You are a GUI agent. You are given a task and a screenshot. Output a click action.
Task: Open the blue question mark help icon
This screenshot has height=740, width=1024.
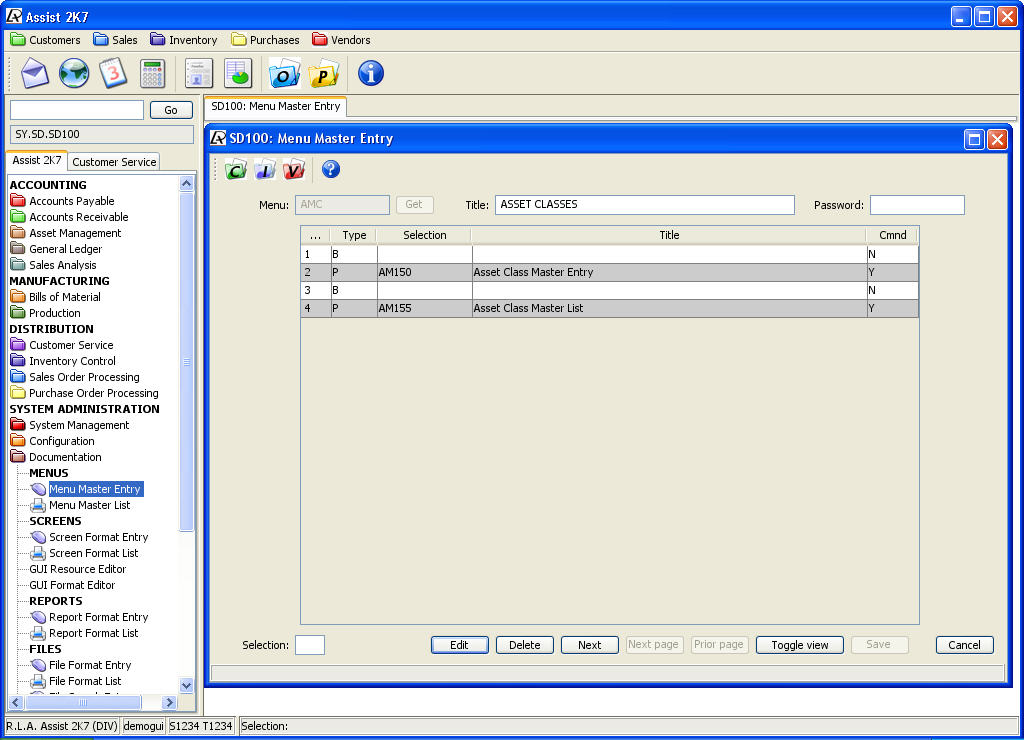click(330, 170)
